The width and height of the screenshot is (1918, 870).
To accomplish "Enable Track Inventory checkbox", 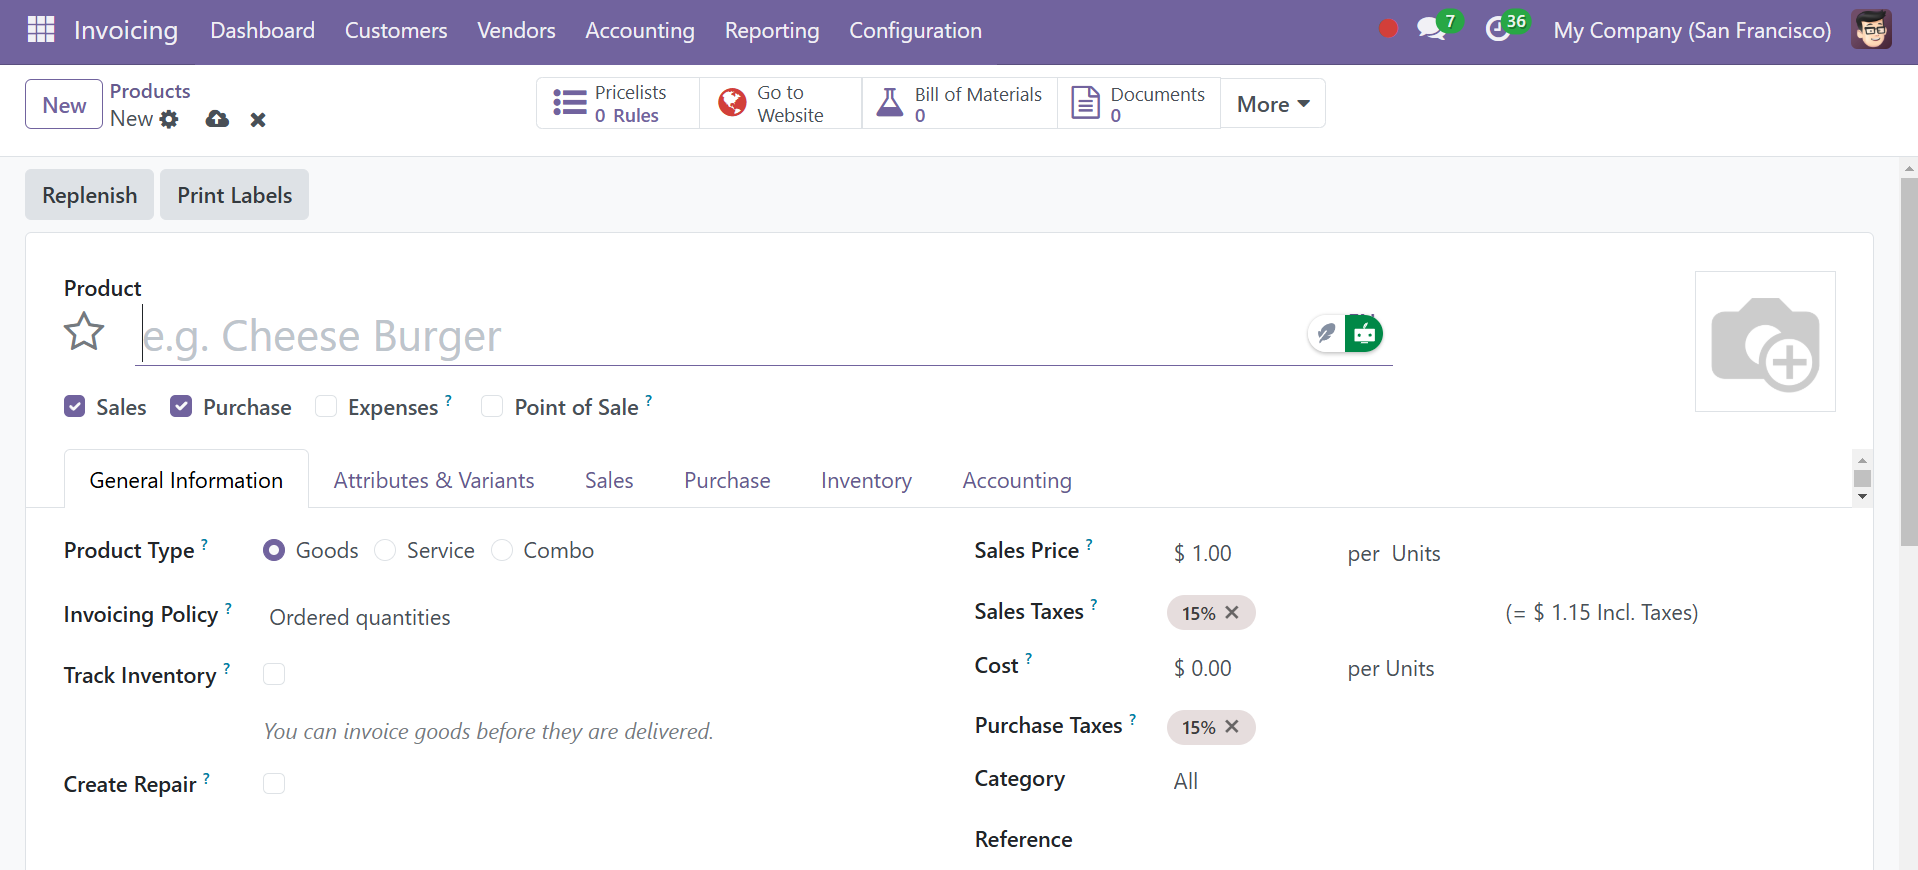I will (274, 675).
